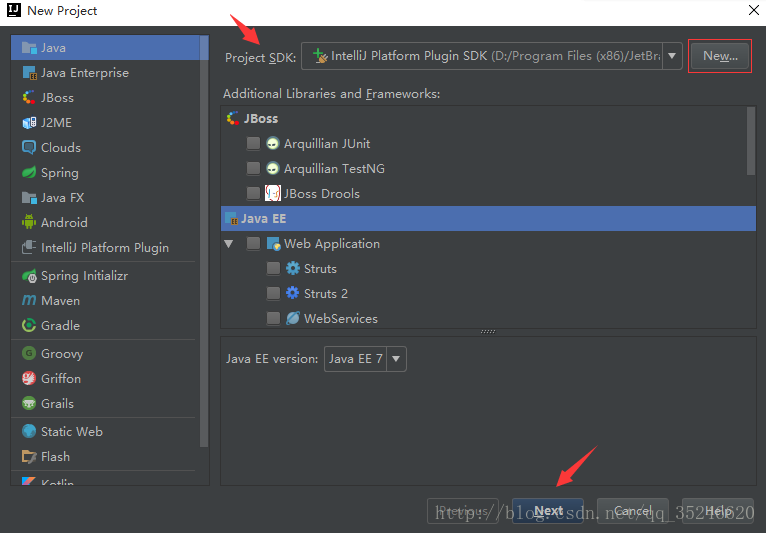Click the Java FX folder icon
This screenshot has height=533, width=766.
click(29, 197)
